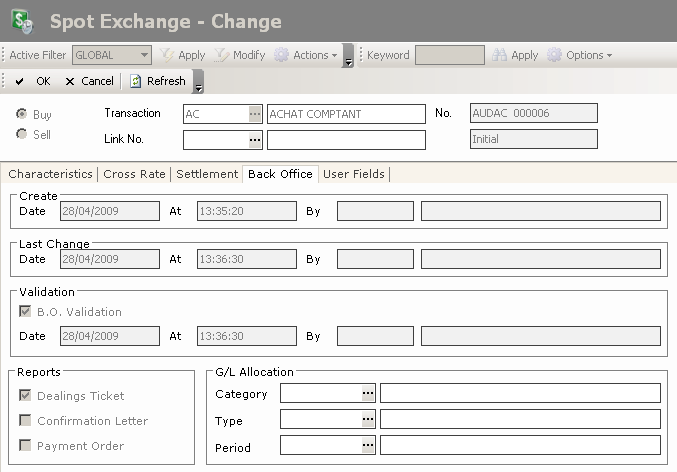
Task: Click the Spot Exchange application logo icon
Action: click(22, 21)
